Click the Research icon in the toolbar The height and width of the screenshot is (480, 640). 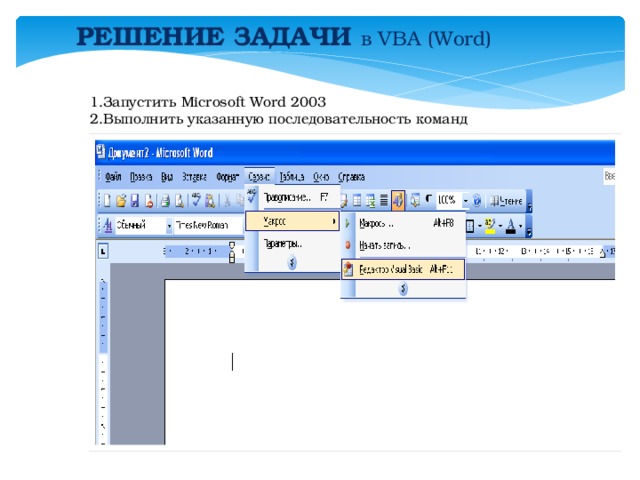point(210,201)
